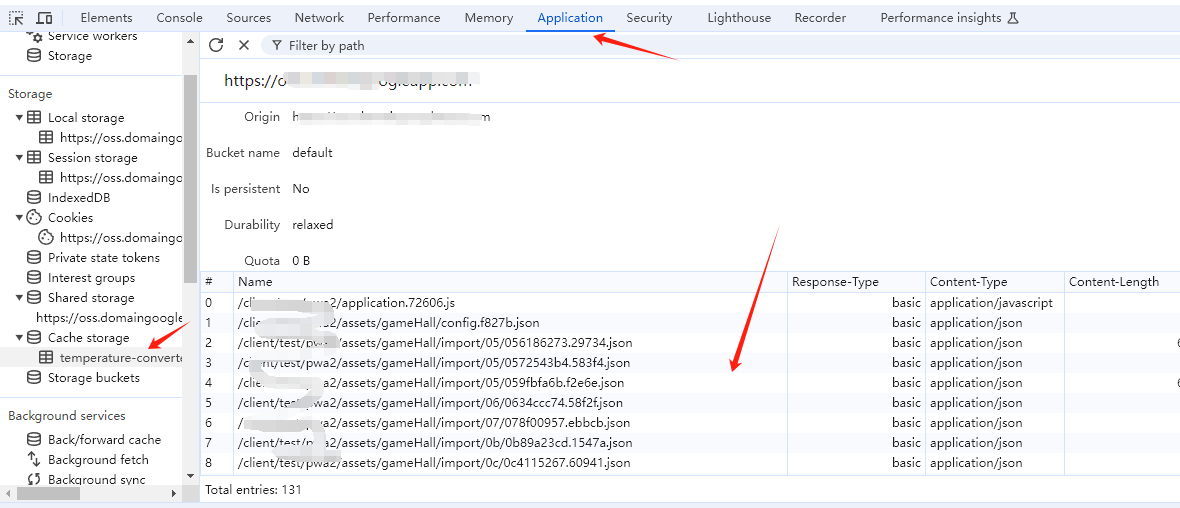Click the Performance insights flask icon
This screenshot has width=1180, height=508.
point(1012,18)
